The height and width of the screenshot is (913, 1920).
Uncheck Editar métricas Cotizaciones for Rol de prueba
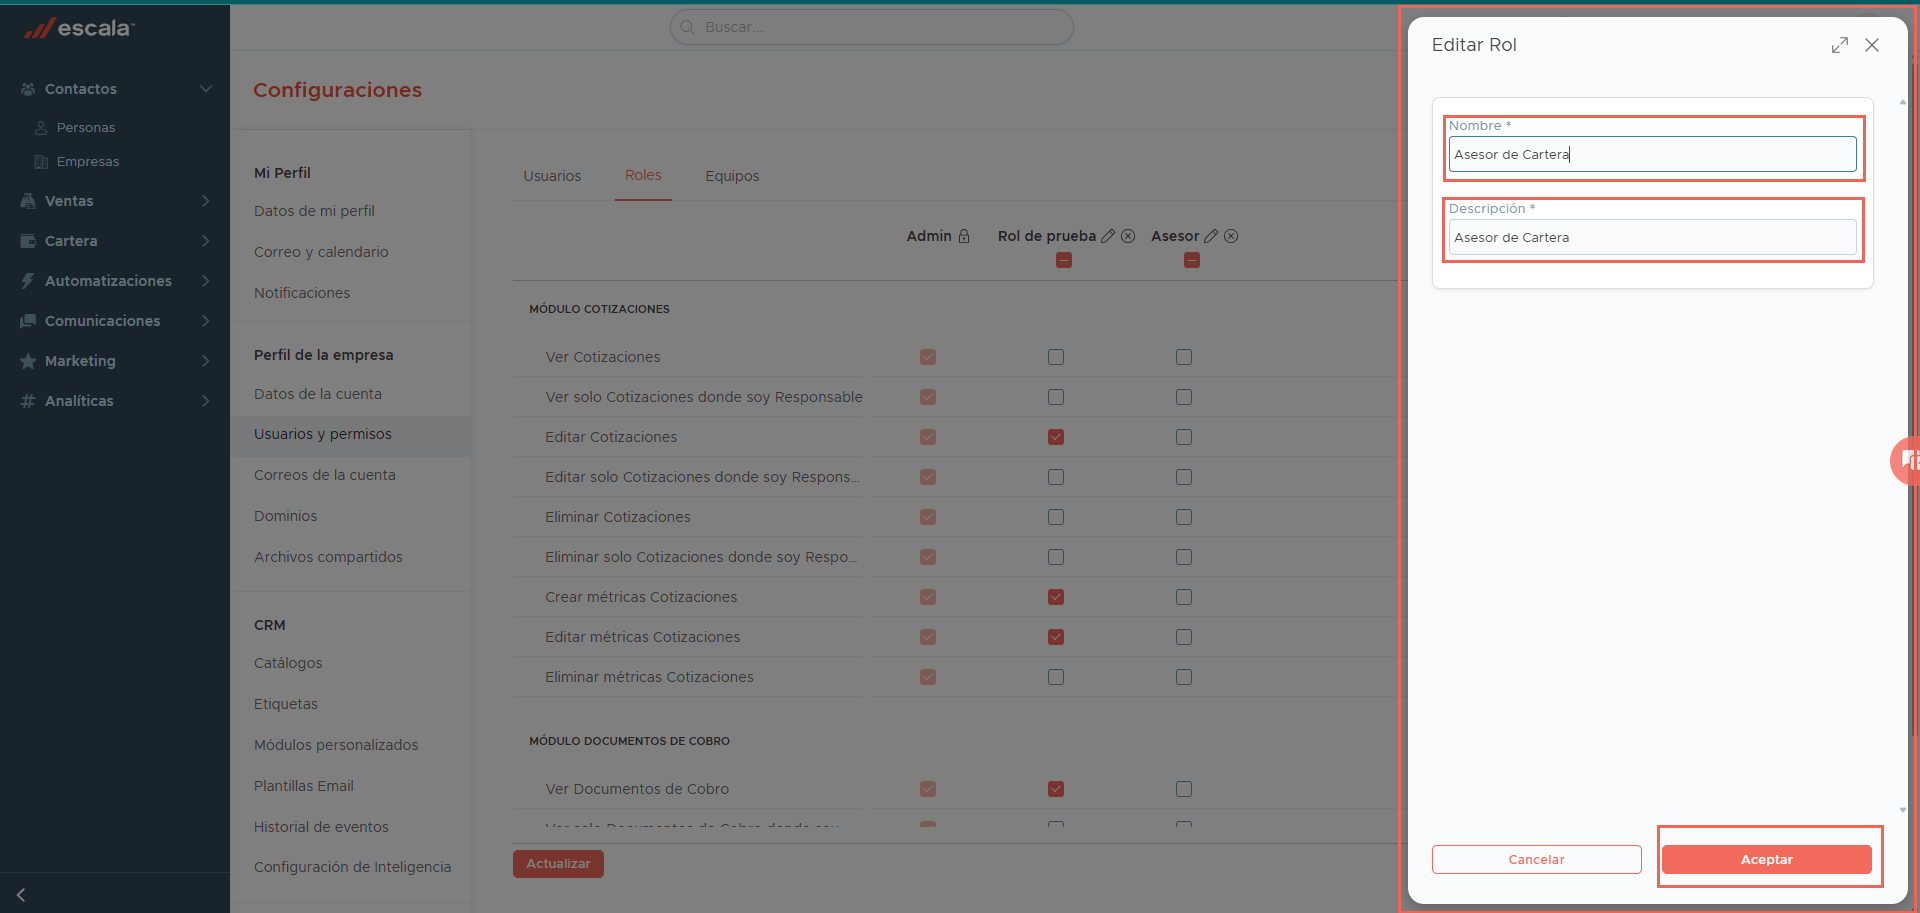click(x=1056, y=637)
